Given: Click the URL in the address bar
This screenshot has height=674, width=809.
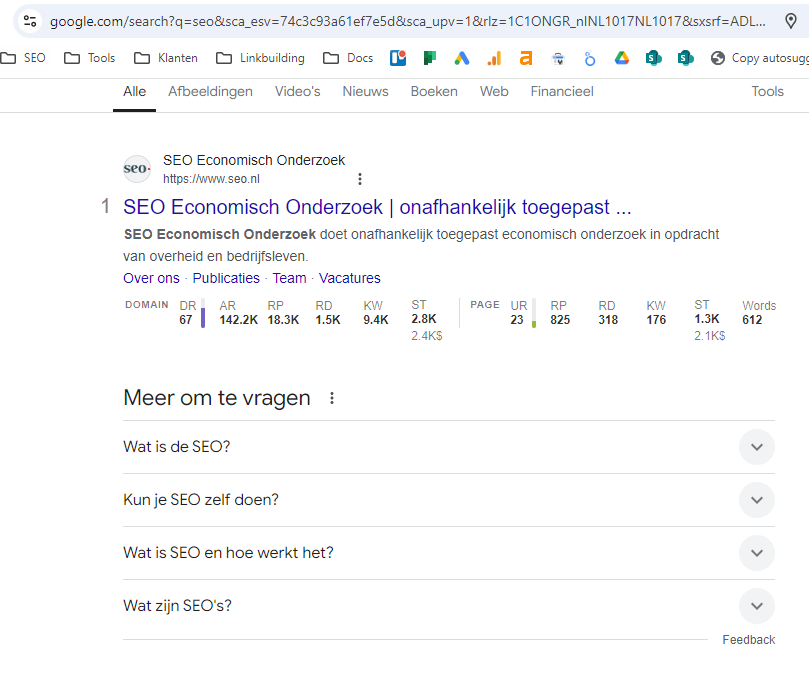Looking at the screenshot, I should pyautogui.click(x=400, y=20).
